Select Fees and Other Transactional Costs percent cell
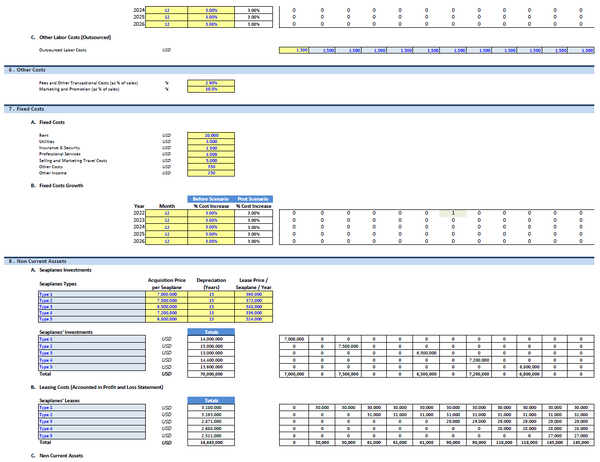The image size is (600, 462). tap(211, 83)
